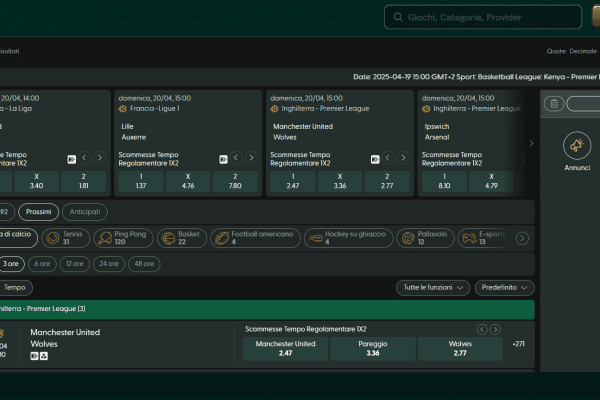The width and height of the screenshot is (600, 400).
Task: Next market arrow in La Liga card
Action: tap(99, 158)
